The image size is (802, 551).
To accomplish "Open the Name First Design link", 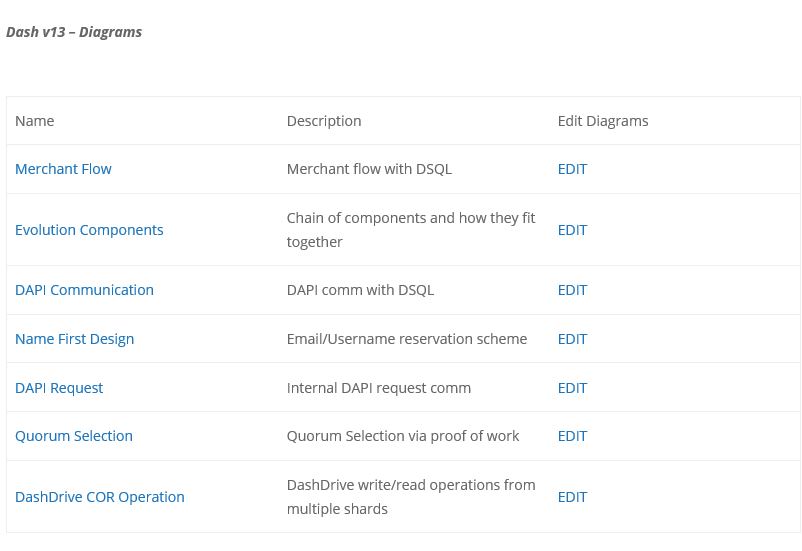I will point(74,339).
